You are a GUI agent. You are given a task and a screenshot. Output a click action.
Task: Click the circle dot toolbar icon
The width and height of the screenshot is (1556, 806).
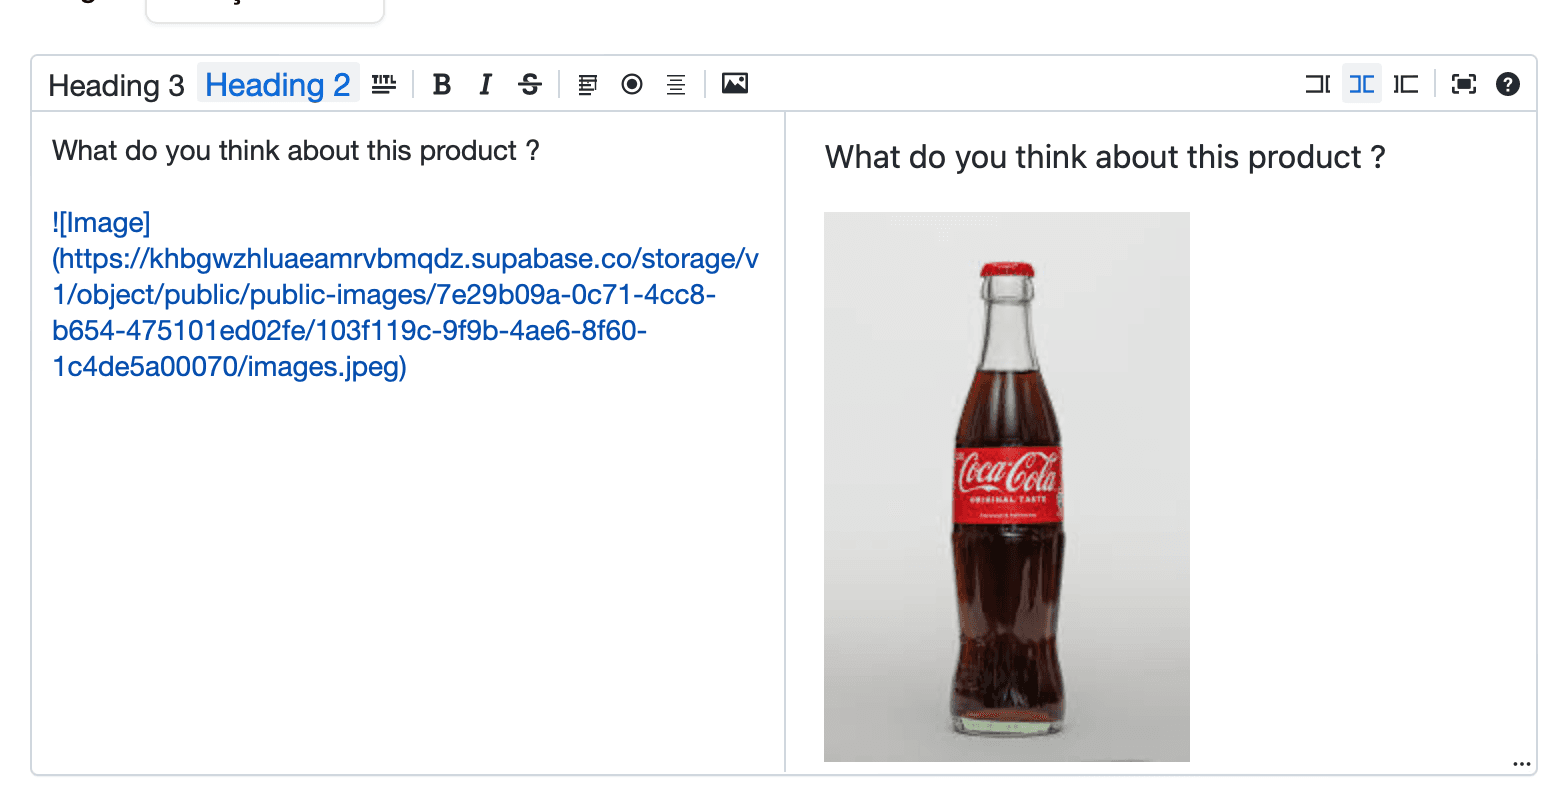point(632,84)
